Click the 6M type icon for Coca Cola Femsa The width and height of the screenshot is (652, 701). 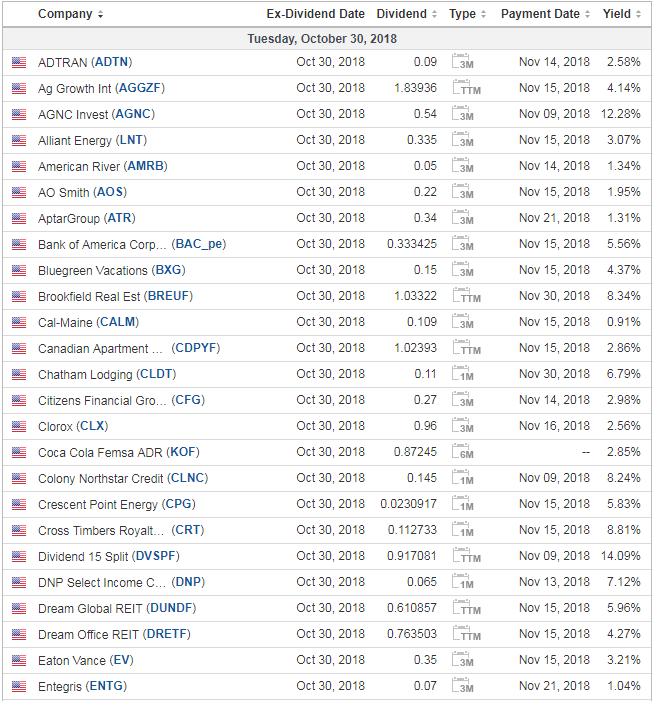tap(462, 452)
